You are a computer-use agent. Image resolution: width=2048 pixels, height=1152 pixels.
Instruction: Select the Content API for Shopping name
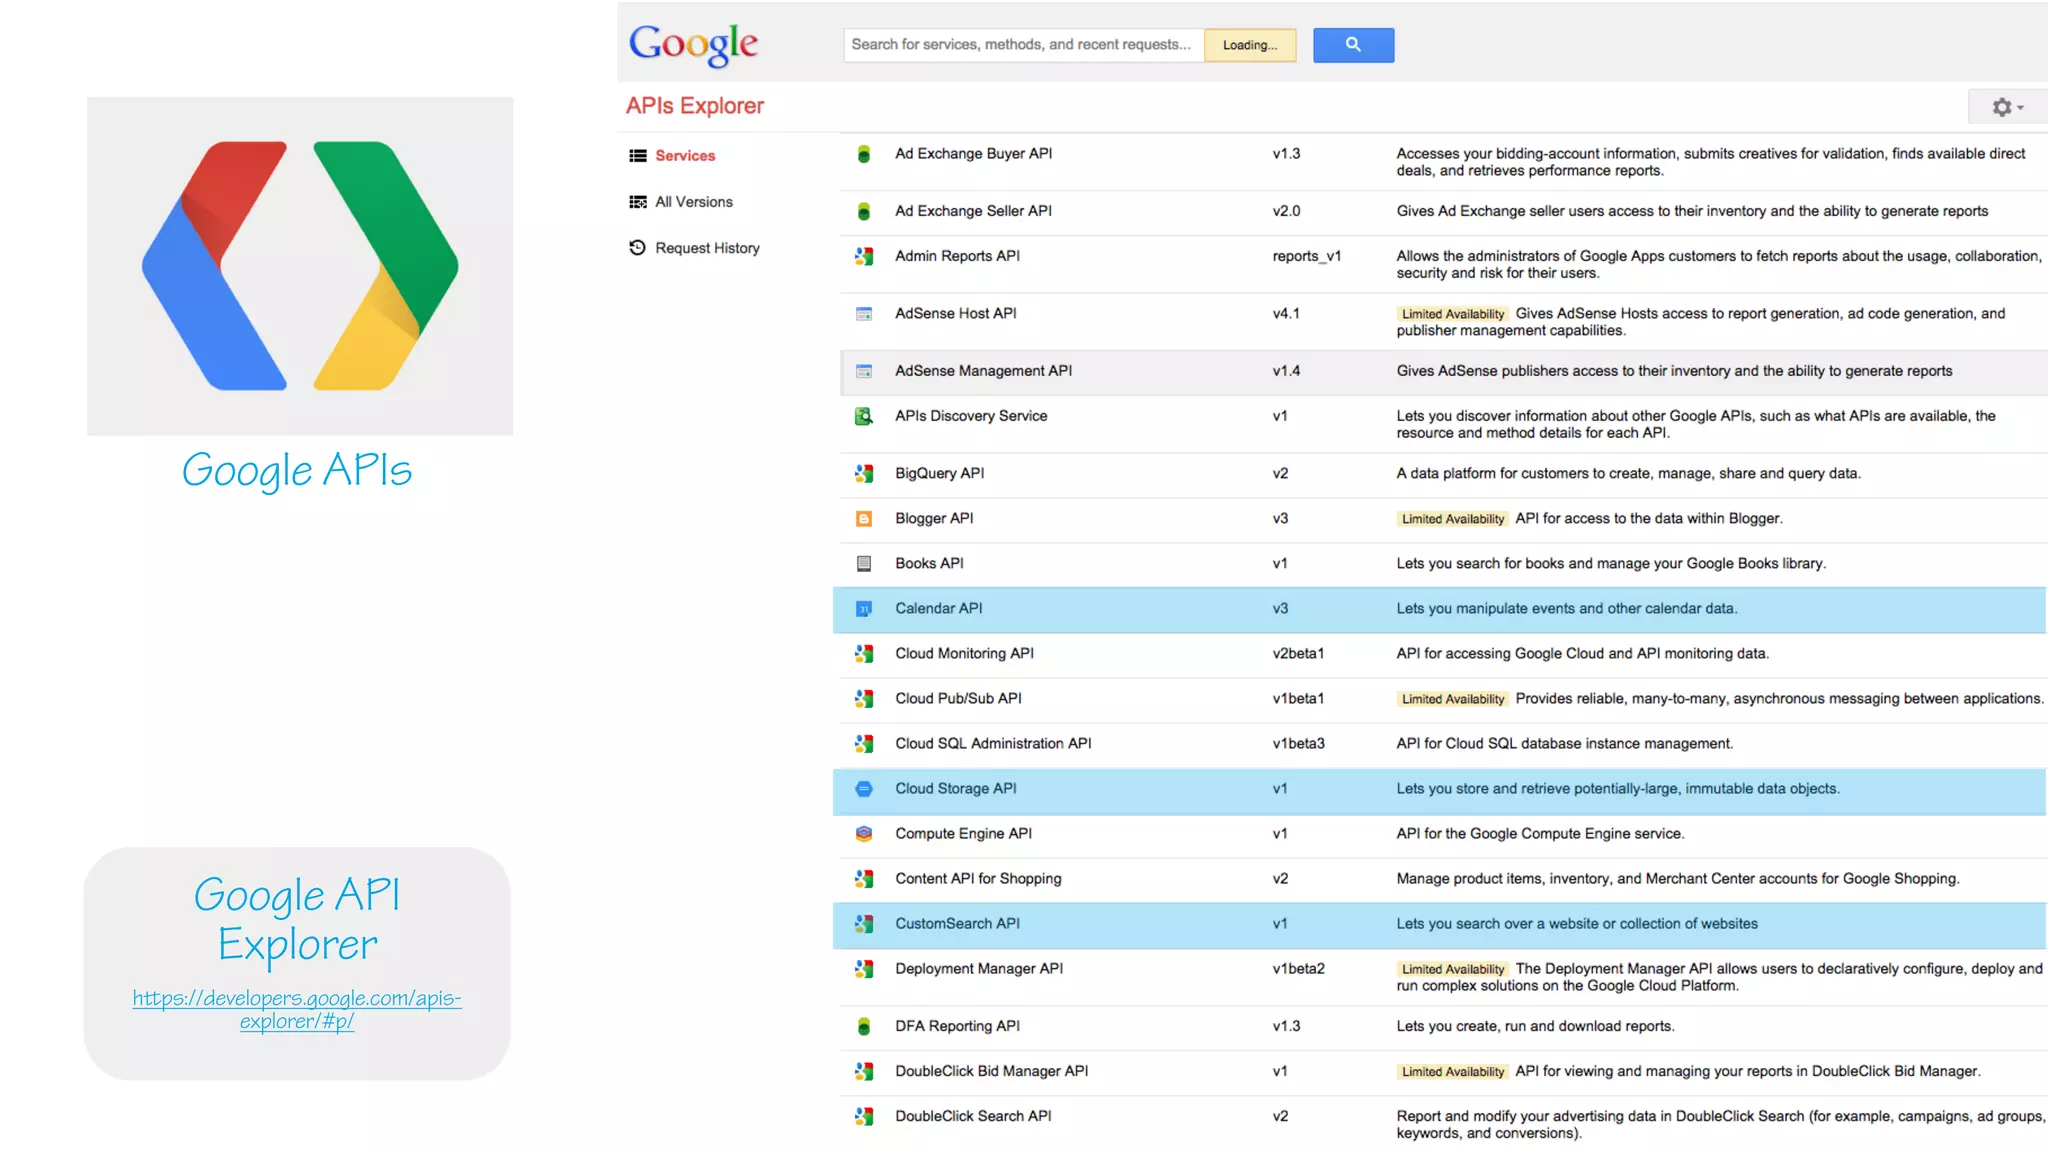[978, 879]
